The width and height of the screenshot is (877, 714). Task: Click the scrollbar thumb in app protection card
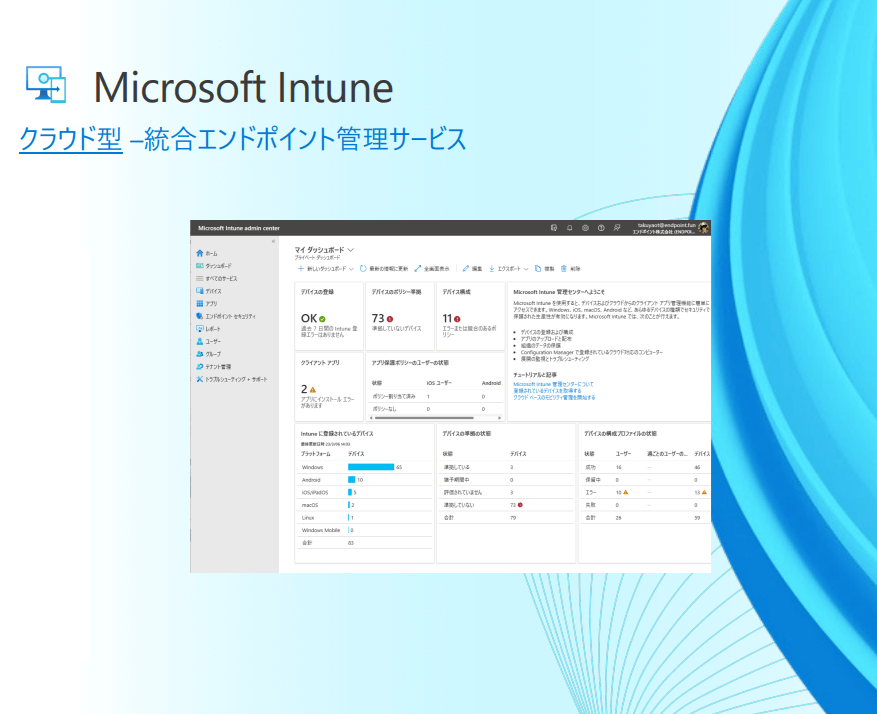pyautogui.click(x=425, y=418)
